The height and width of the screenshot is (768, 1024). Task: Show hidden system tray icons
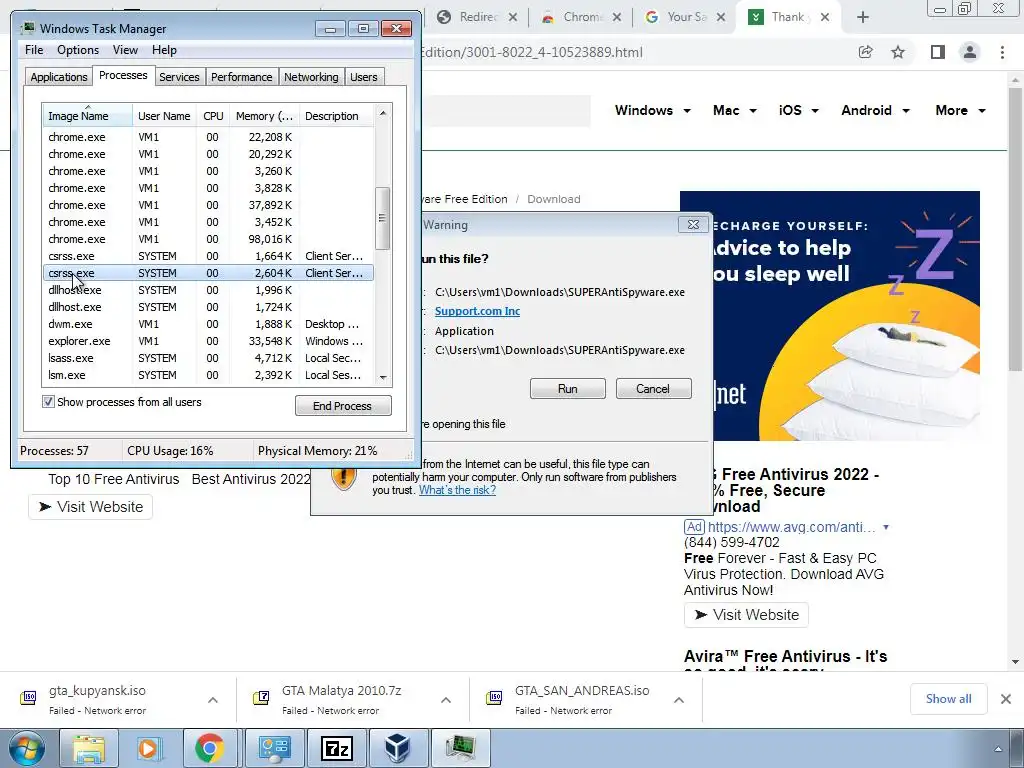pyautogui.click(x=998, y=749)
